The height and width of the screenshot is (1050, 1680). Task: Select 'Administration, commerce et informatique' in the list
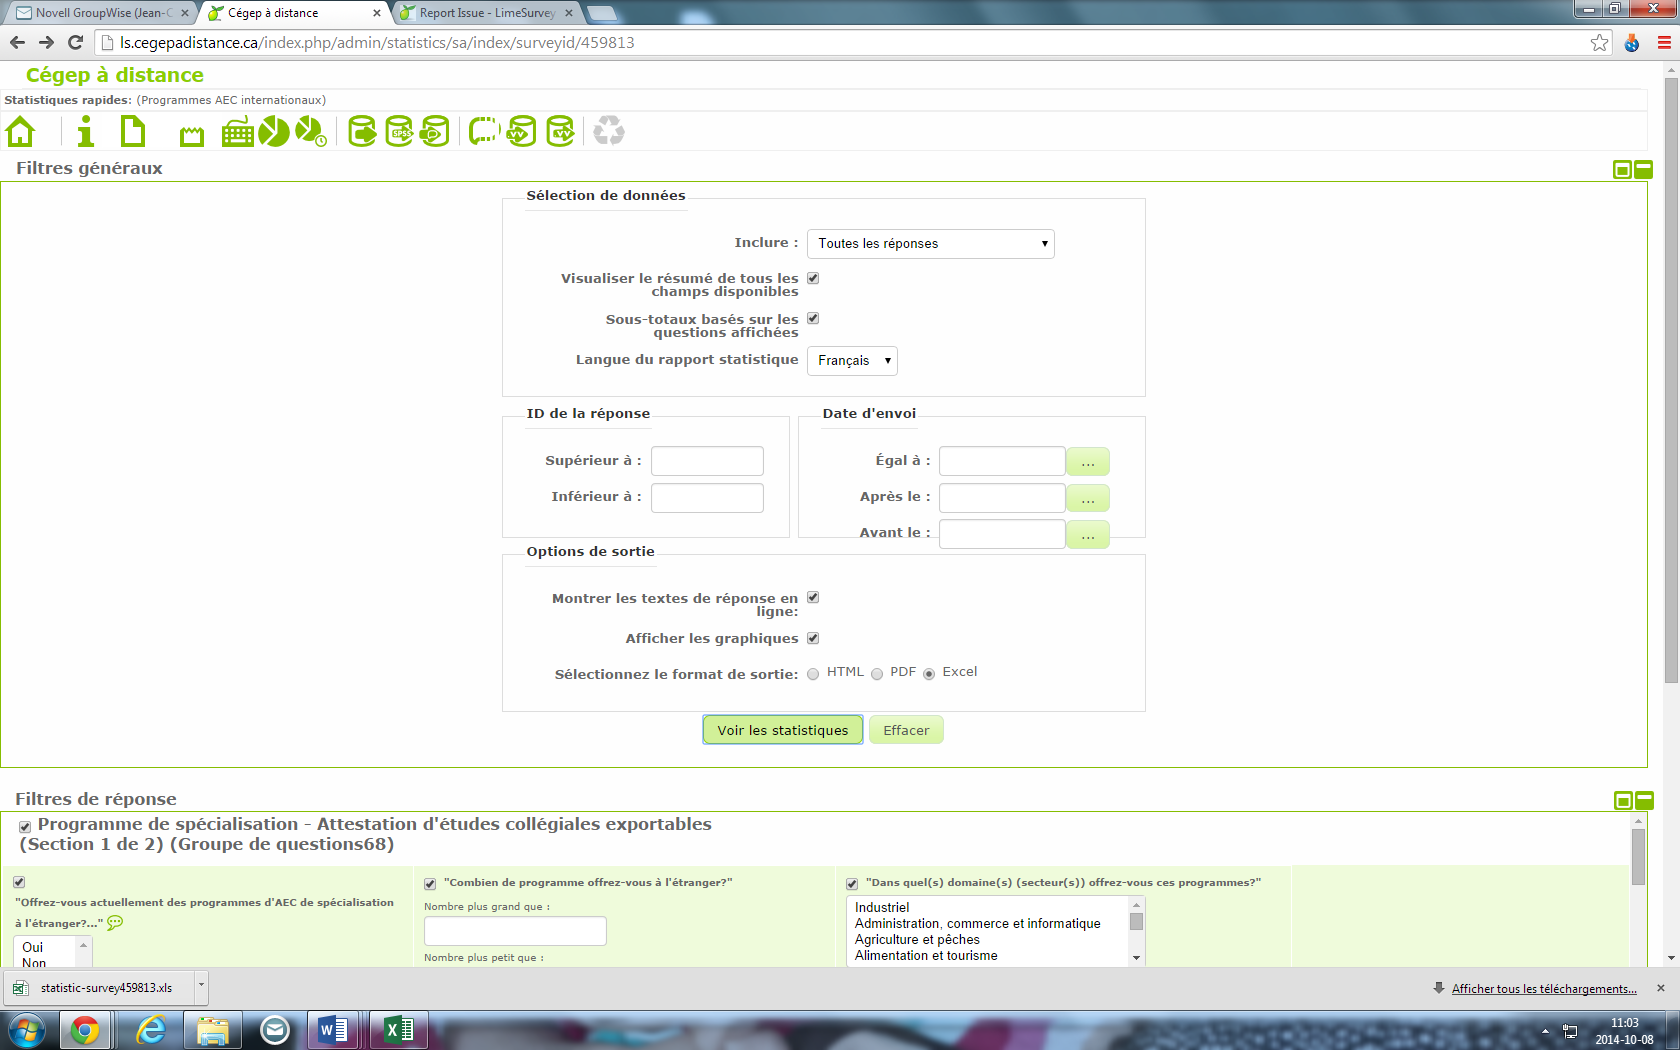(977, 924)
